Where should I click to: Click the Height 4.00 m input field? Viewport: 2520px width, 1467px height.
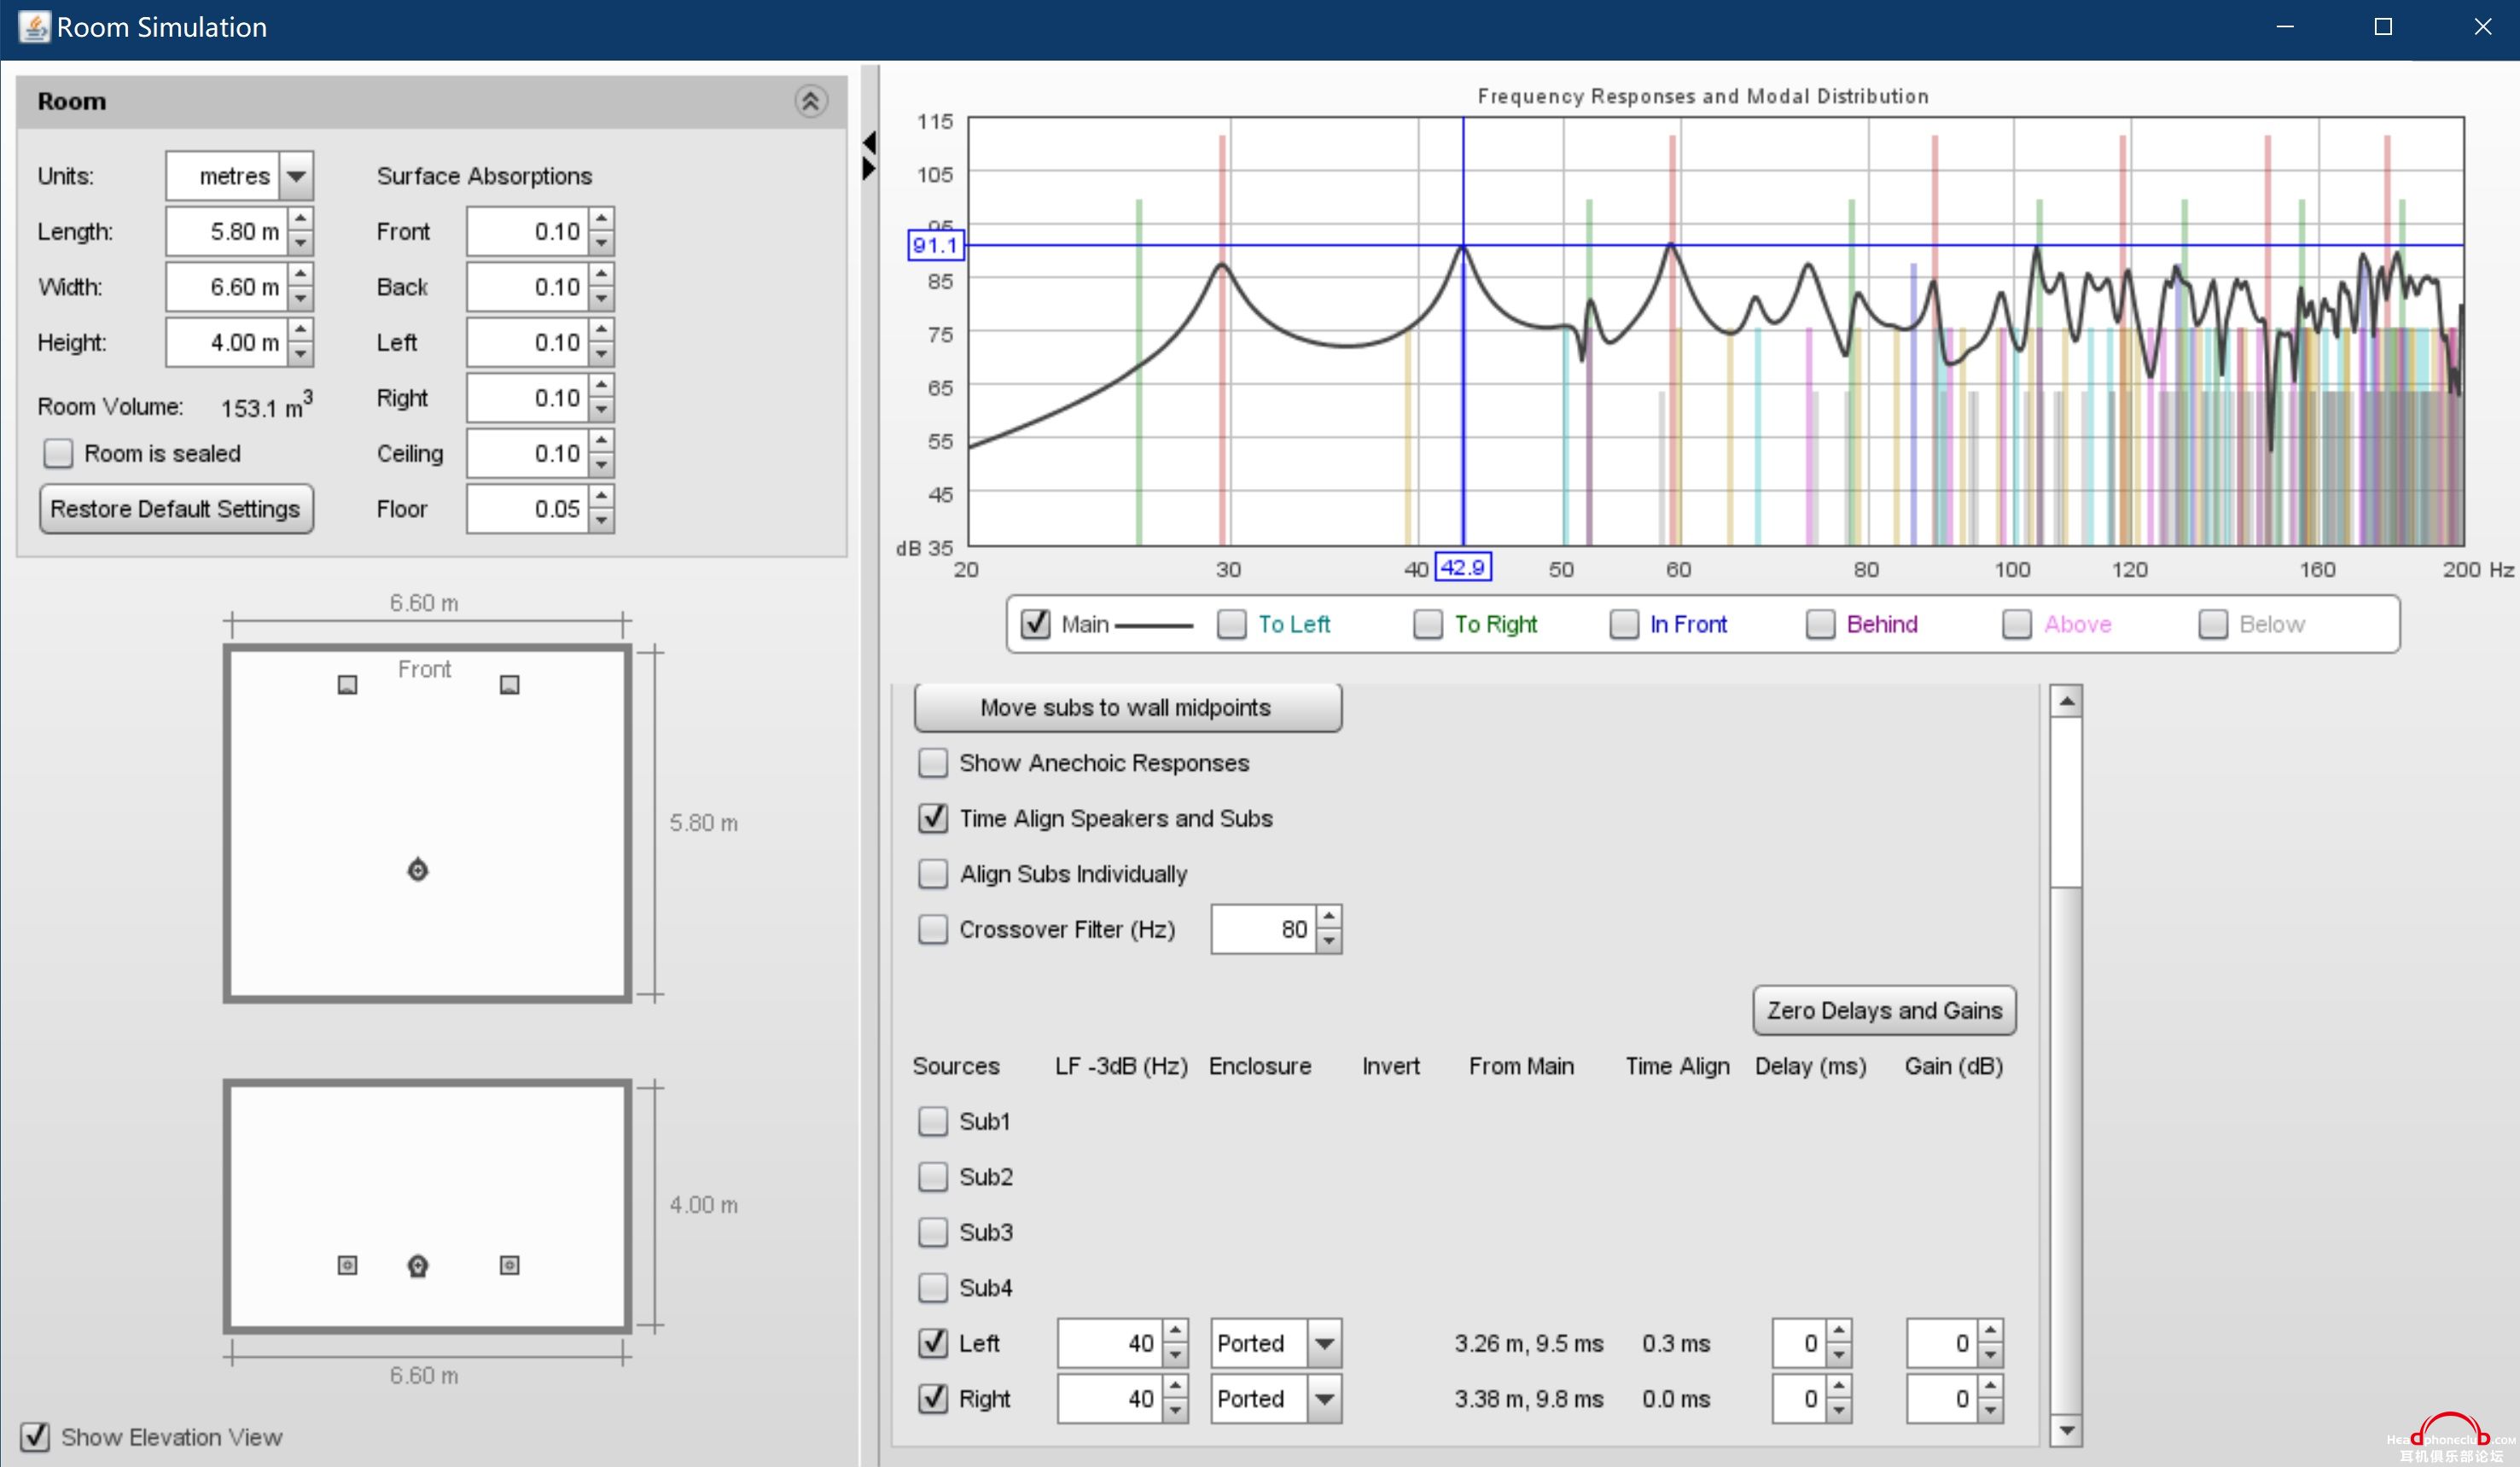227,342
